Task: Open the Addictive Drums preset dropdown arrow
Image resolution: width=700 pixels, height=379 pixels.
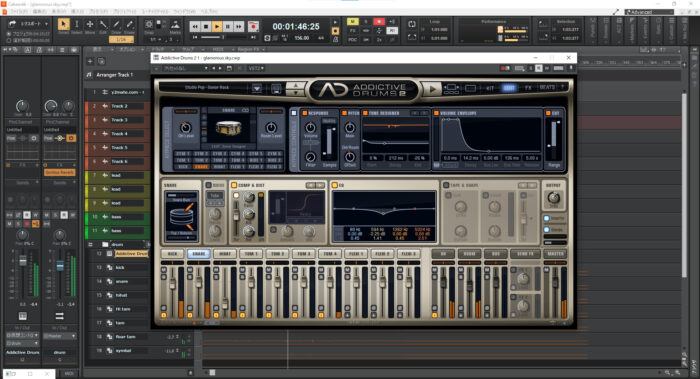Action: pos(257,88)
